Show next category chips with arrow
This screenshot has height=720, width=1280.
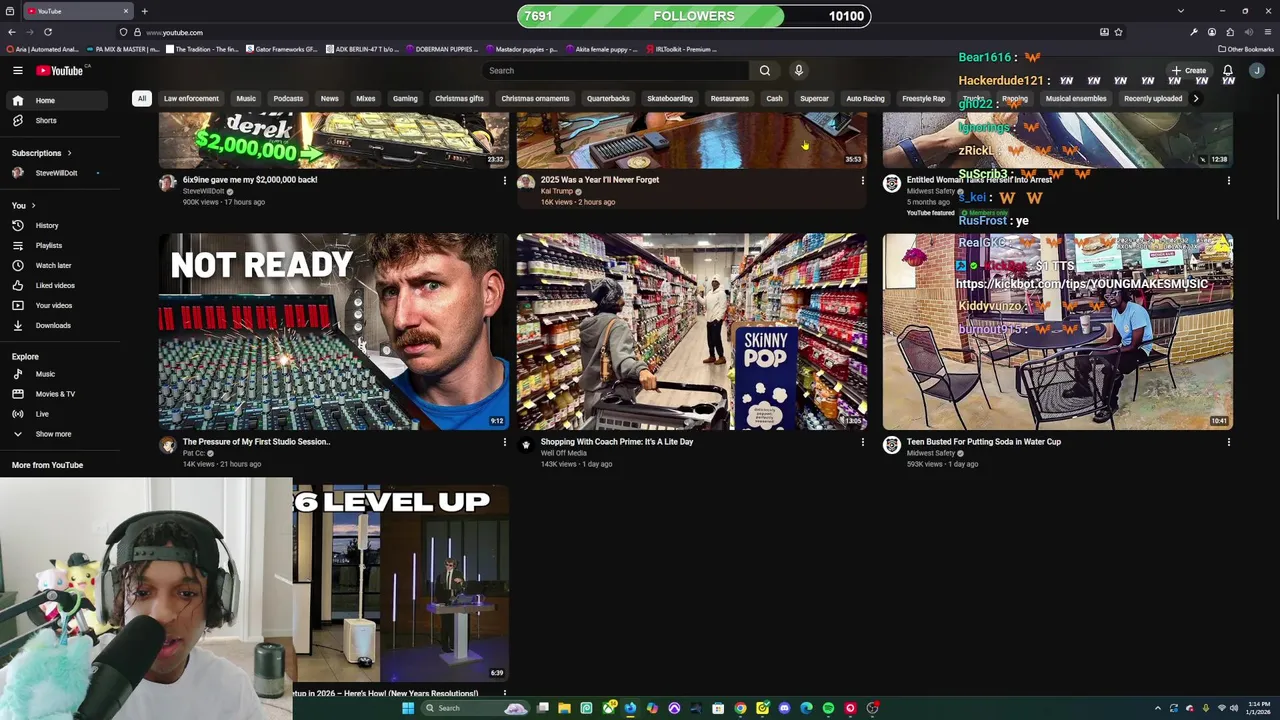[x=1195, y=98]
